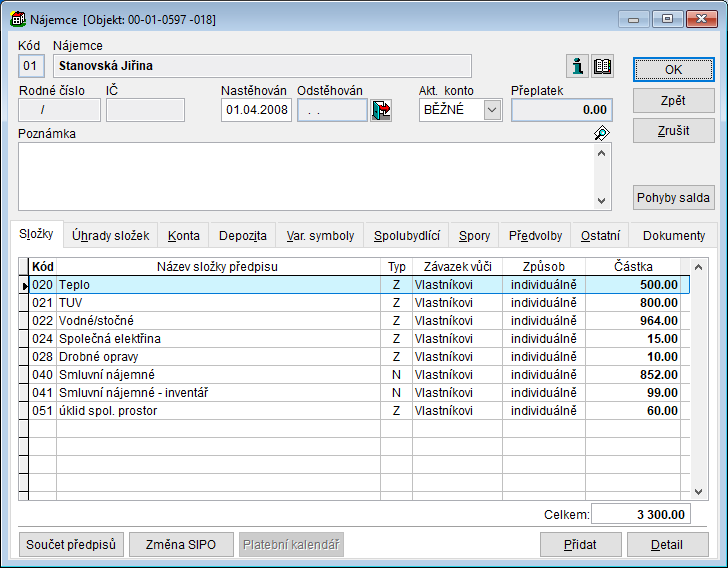Click the Nájemce window title icon

pos(17,19)
